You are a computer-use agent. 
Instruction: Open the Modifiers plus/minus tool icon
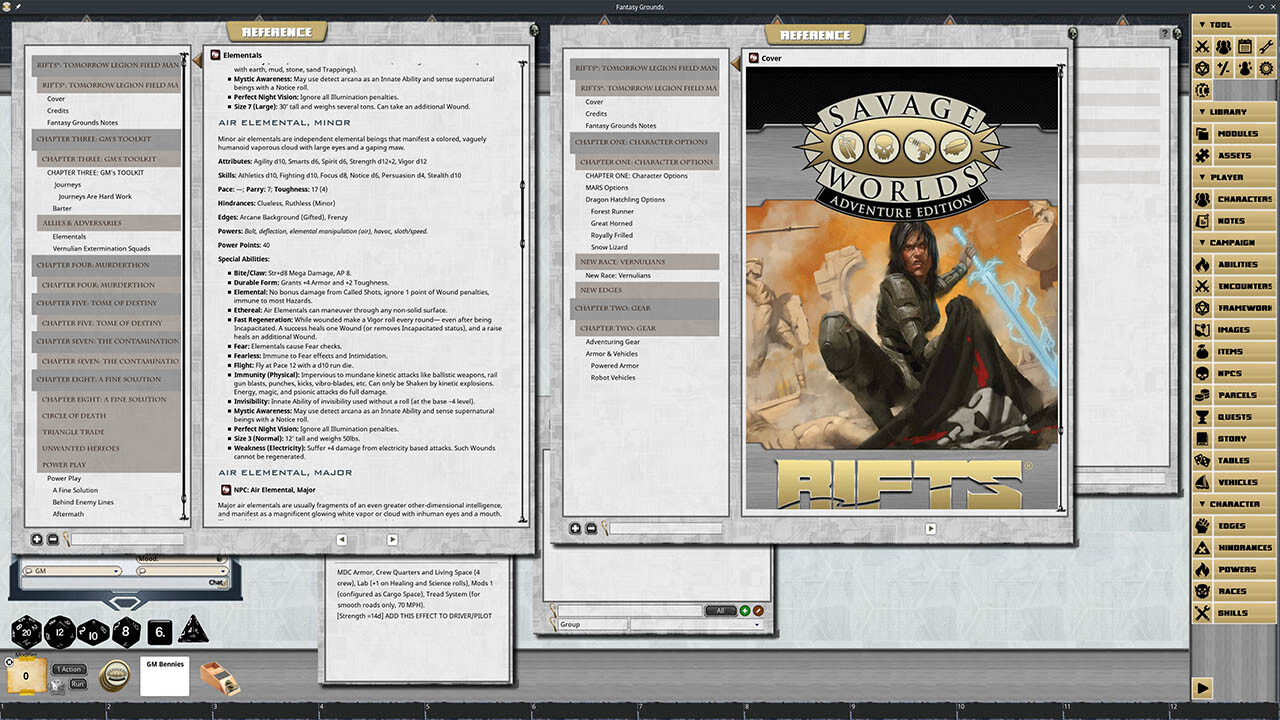coord(1224,67)
